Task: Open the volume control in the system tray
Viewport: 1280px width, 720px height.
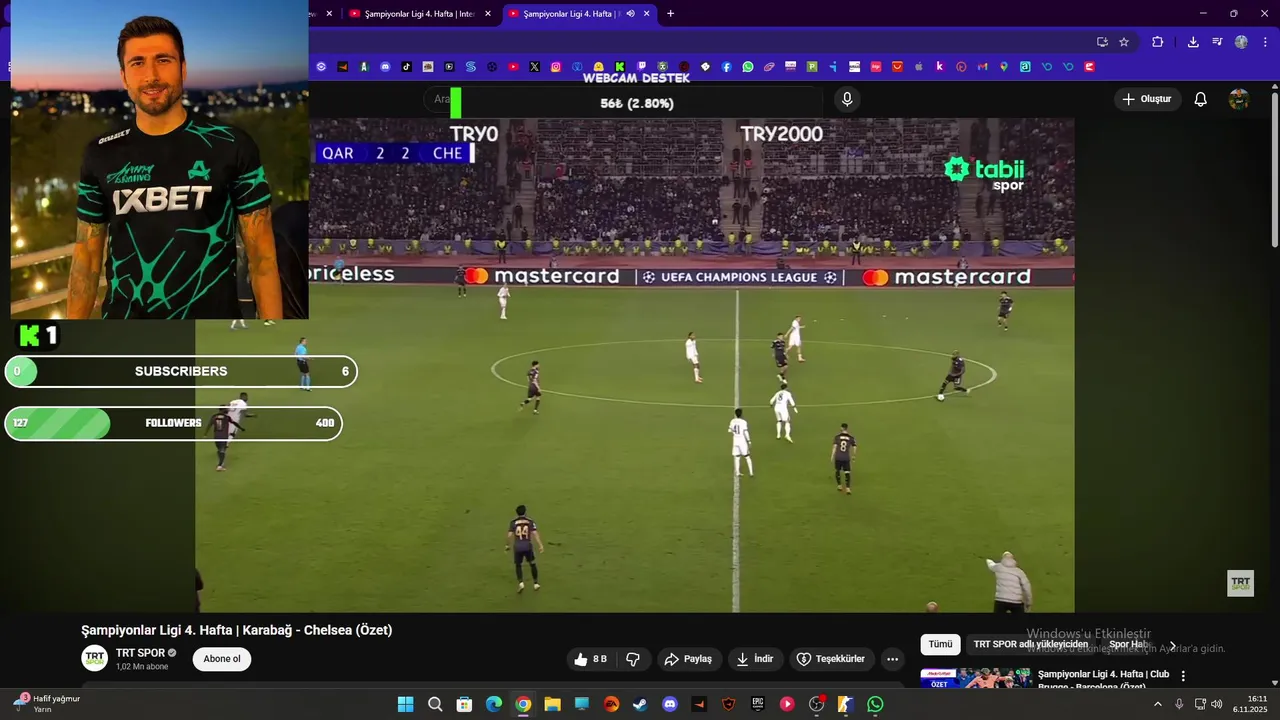Action: [1217, 704]
